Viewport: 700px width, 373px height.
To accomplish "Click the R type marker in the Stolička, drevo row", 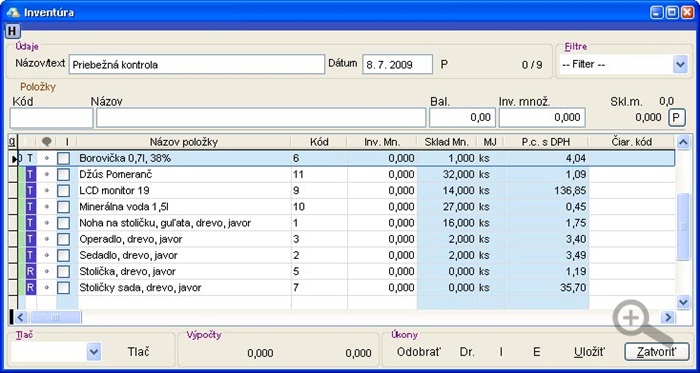I will (x=30, y=271).
